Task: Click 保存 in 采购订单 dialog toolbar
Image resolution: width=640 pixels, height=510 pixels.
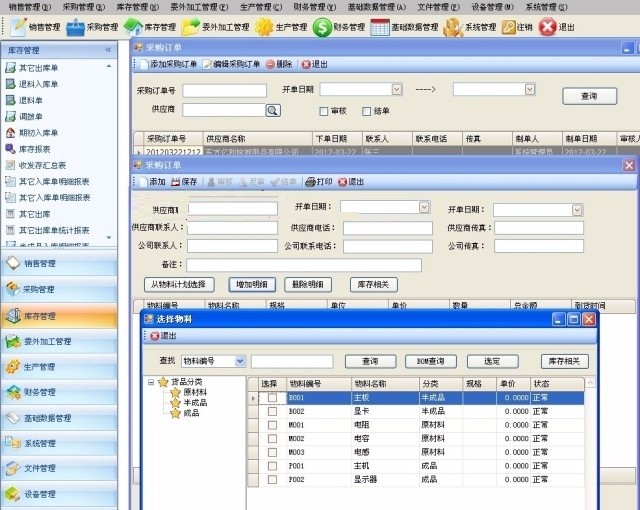Action: pos(184,182)
